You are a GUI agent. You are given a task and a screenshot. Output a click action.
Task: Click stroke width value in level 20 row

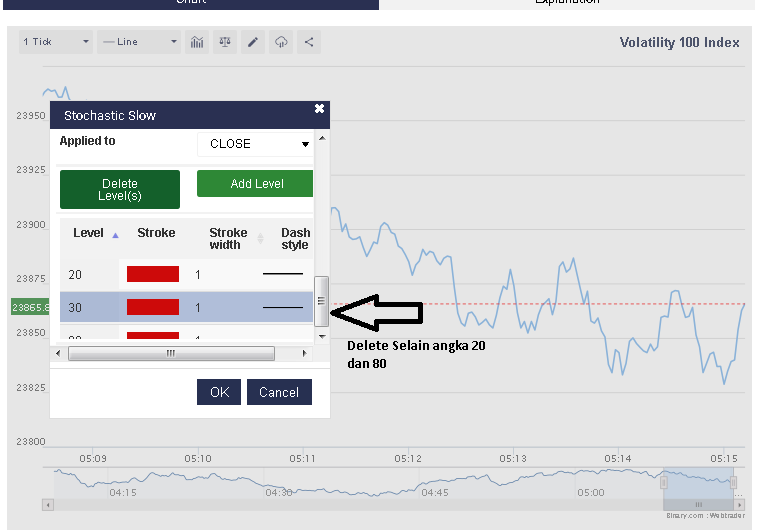tap(198, 275)
